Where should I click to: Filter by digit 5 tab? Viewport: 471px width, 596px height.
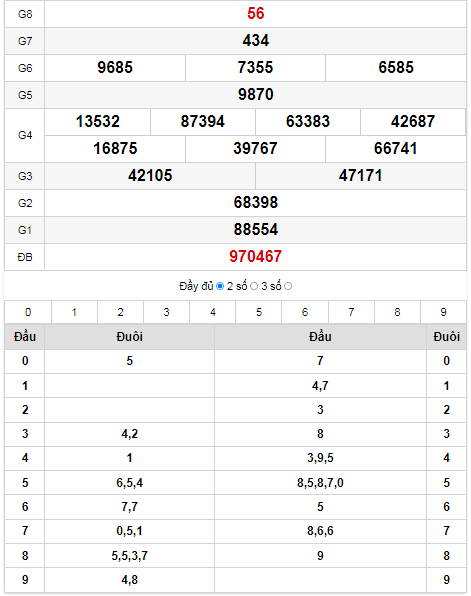[x=258, y=312]
